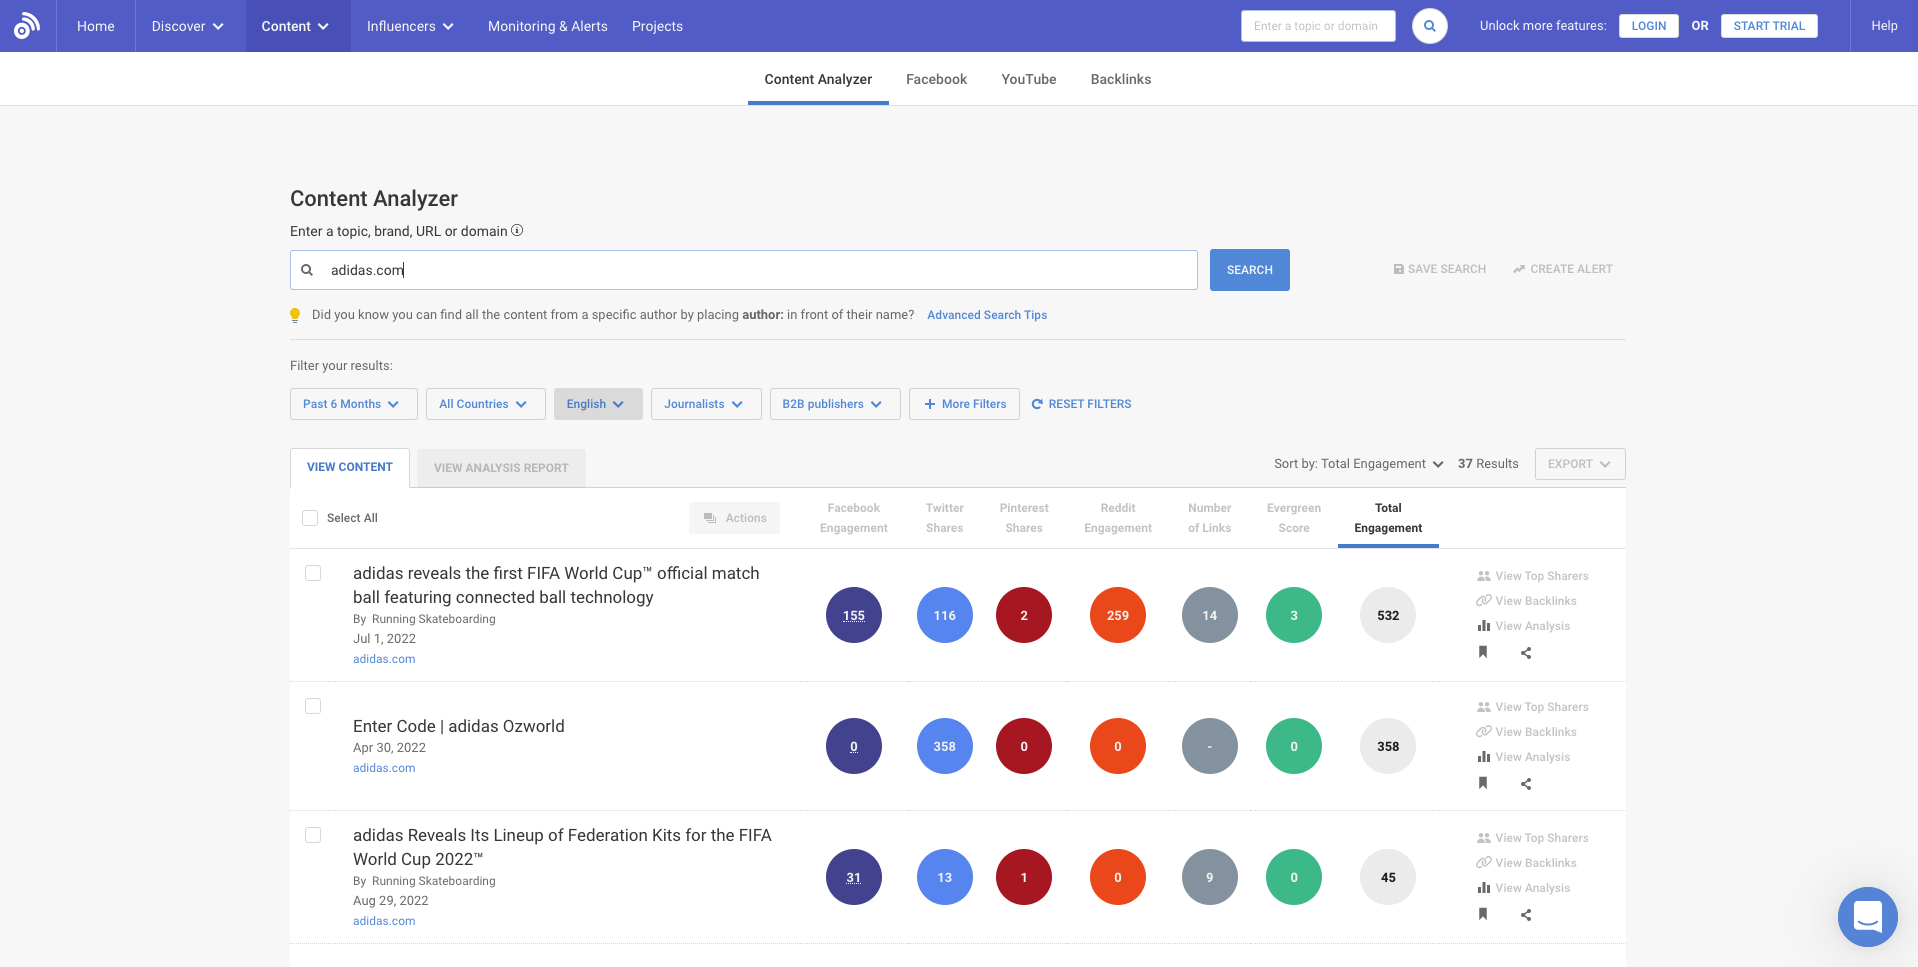This screenshot has height=967, width=1918.
Task: Go to Home in navigation
Action: pyautogui.click(x=96, y=26)
